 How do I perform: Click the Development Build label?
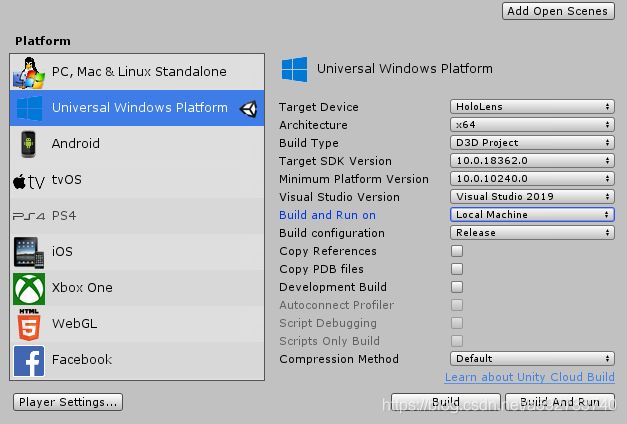333,287
